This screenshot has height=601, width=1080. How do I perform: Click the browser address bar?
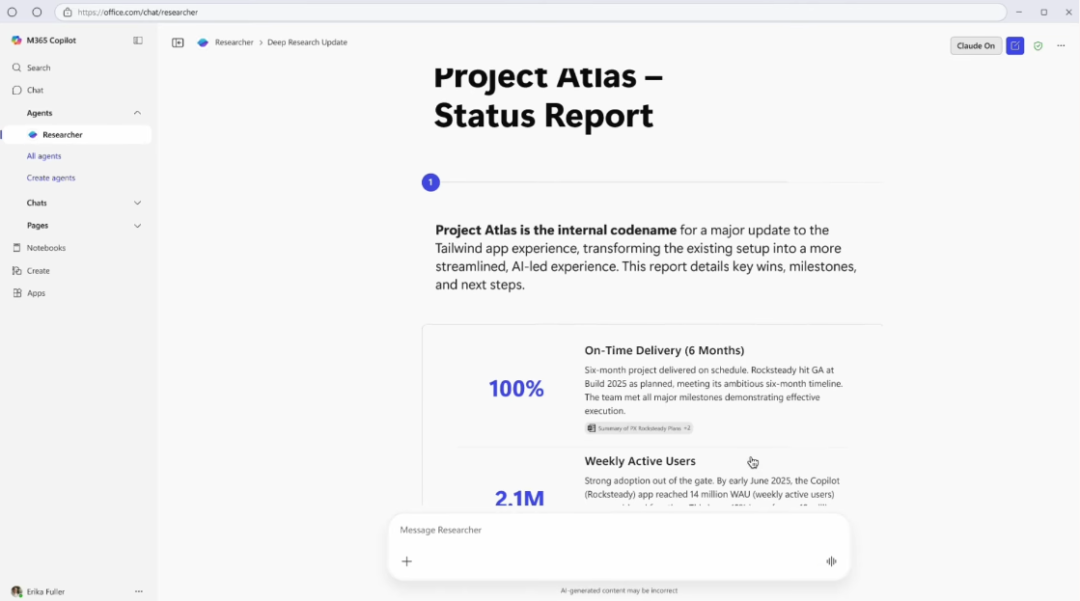[x=530, y=12]
